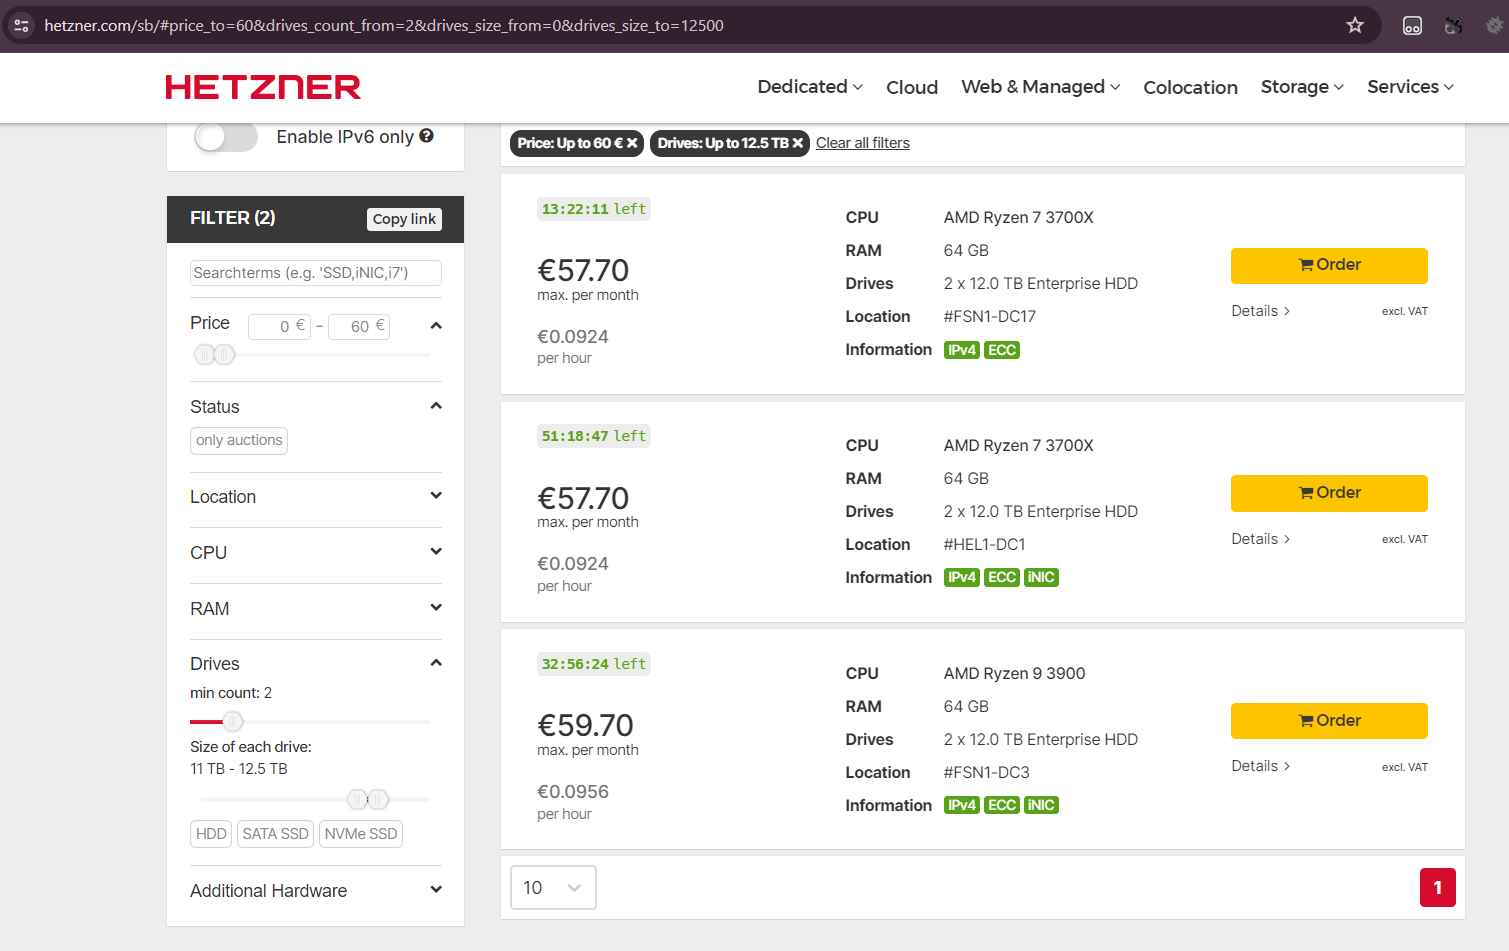The width and height of the screenshot is (1509, 951).
Task: Open the results per page dropdown
Action: (x=553, y=888)
